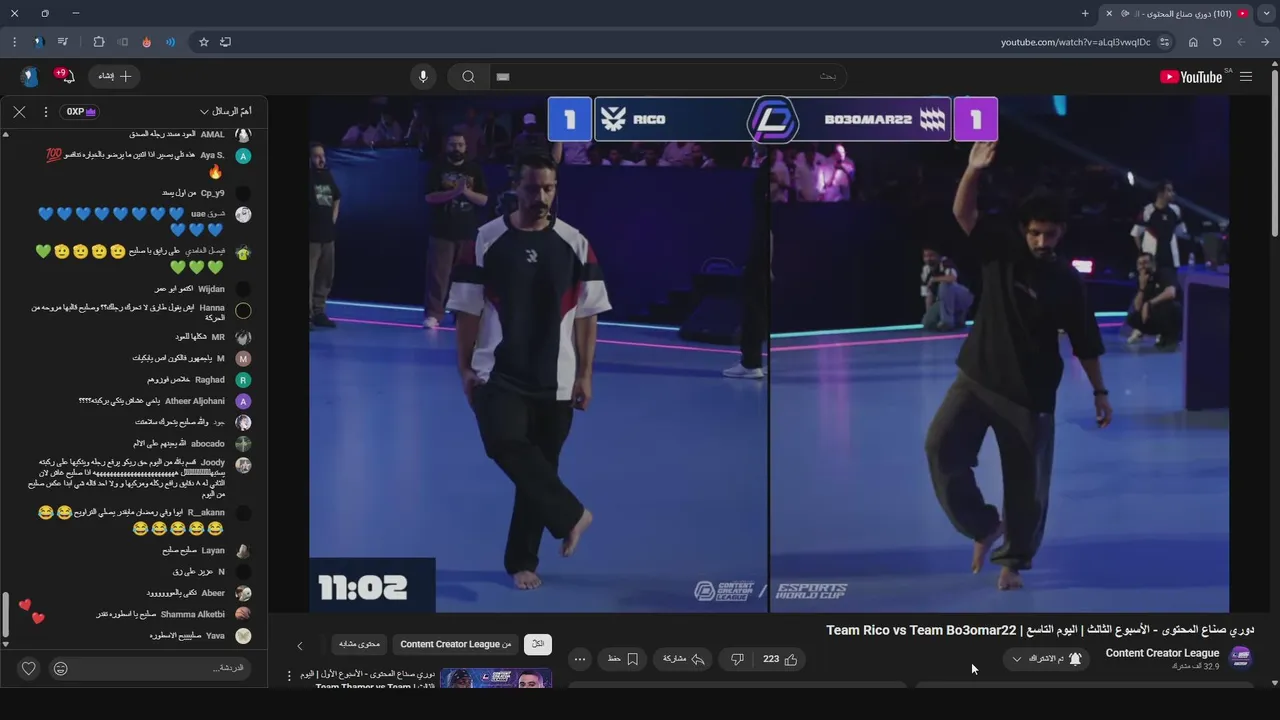The height and width of the screenshot is (720, 1280).
Task: Click the search magnifier button
Action: click(x=468, y=77)
